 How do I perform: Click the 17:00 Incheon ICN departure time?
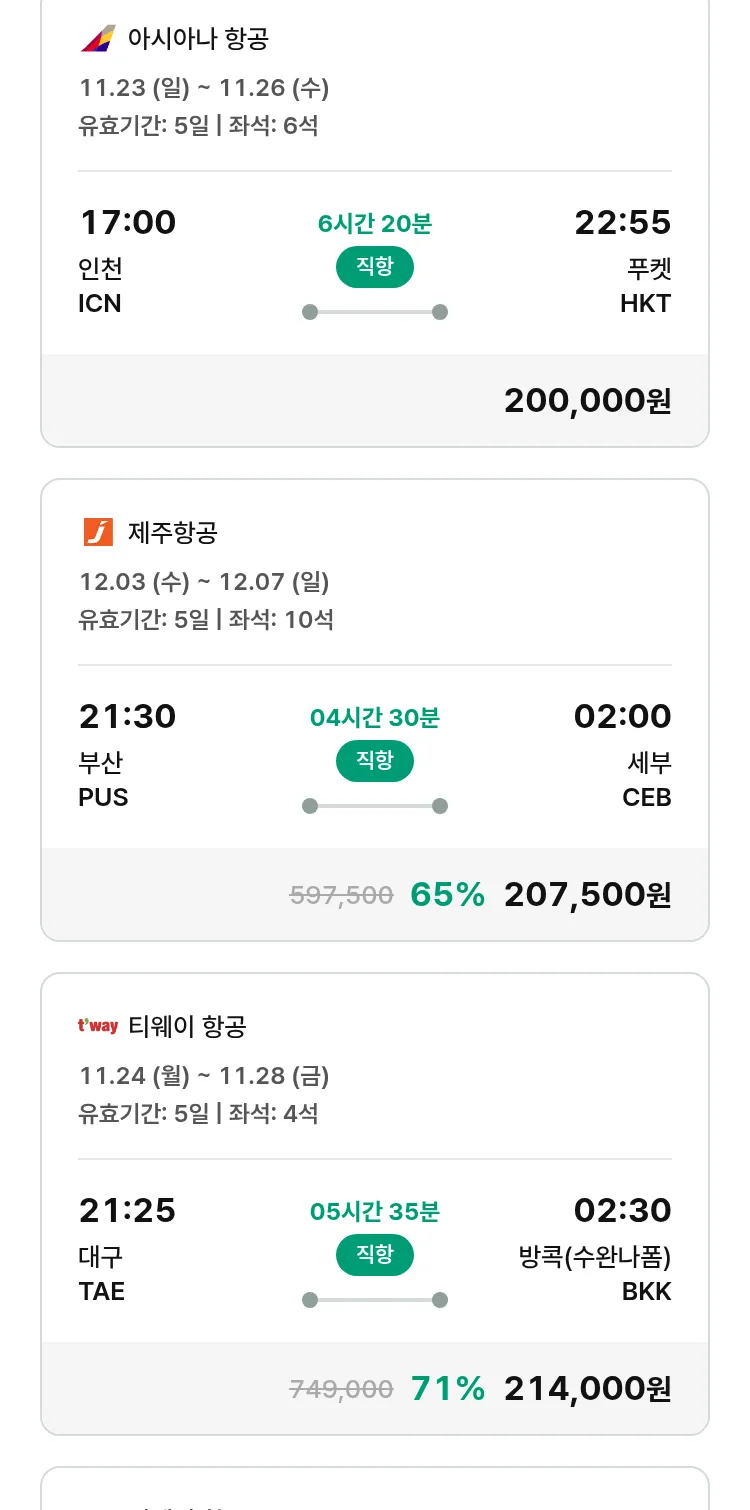click(x=127, y=222)
